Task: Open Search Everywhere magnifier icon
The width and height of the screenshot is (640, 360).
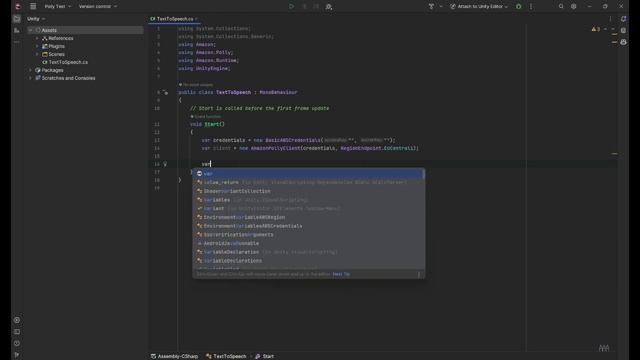Action: 561,7
